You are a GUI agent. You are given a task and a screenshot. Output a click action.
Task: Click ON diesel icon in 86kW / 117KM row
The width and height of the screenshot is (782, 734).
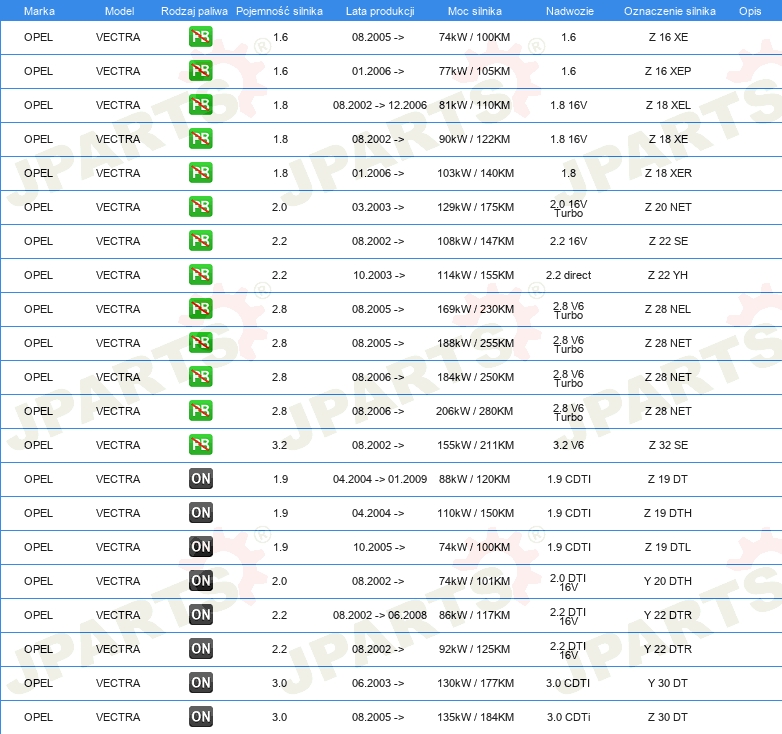point(200,615)
